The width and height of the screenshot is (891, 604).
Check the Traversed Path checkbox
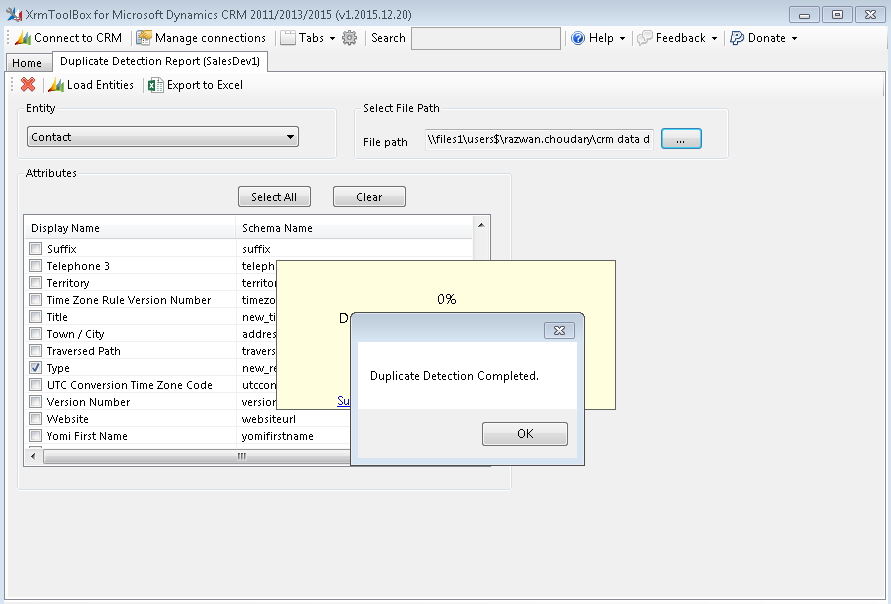point(36,351)
